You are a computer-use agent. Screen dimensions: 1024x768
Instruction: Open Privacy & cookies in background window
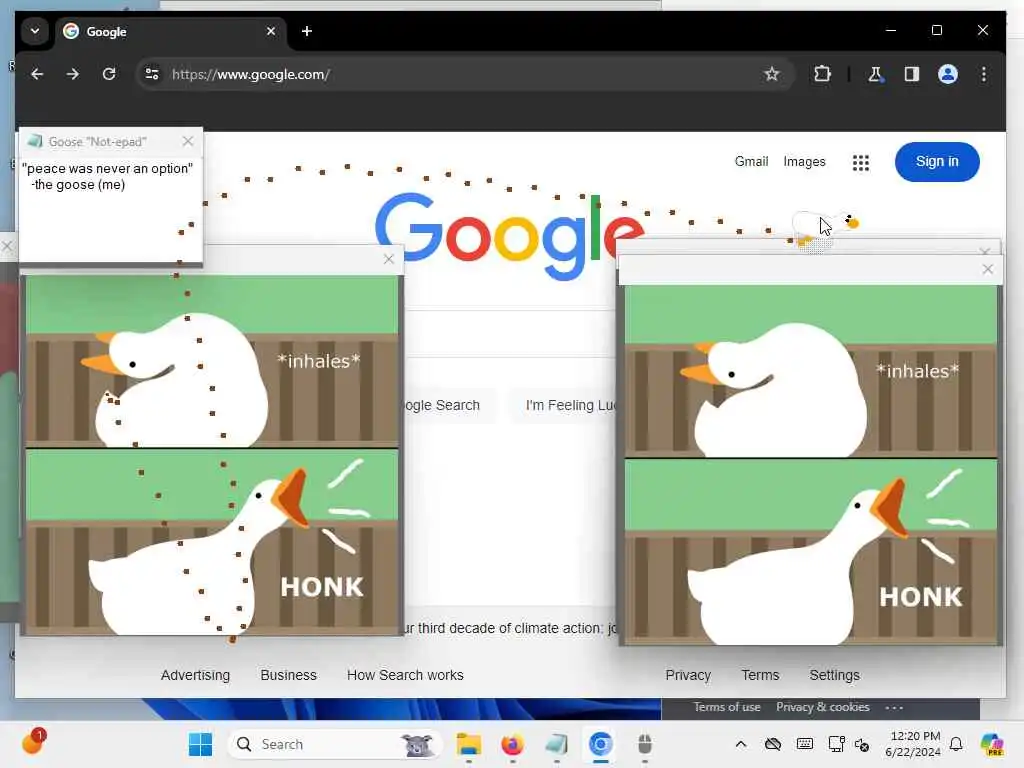tap(822, 707)
